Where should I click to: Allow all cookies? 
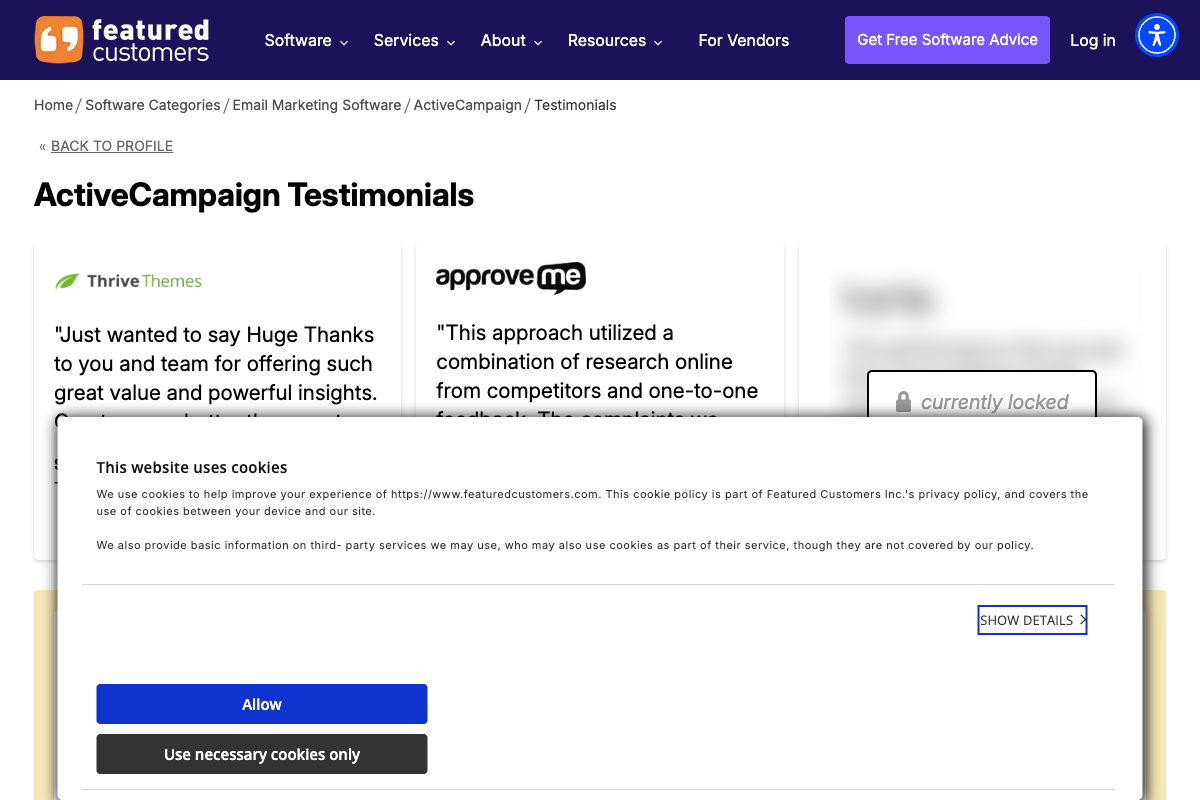tap(261, 703)
